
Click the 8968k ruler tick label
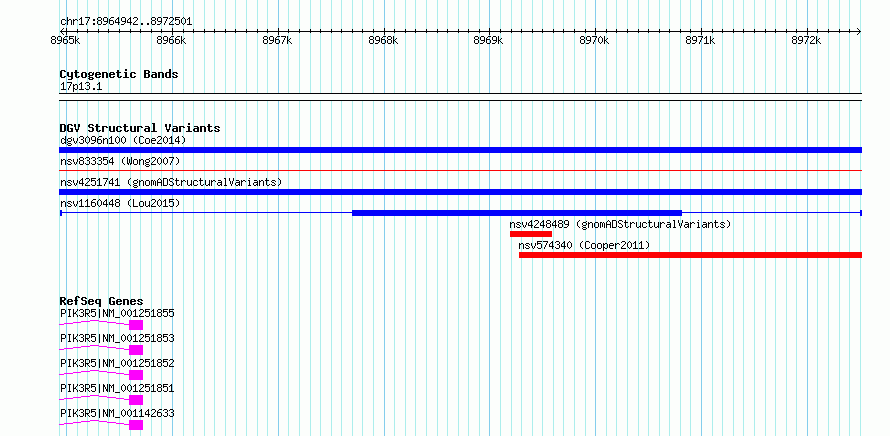pyautogui.click(x=383, y=40)
